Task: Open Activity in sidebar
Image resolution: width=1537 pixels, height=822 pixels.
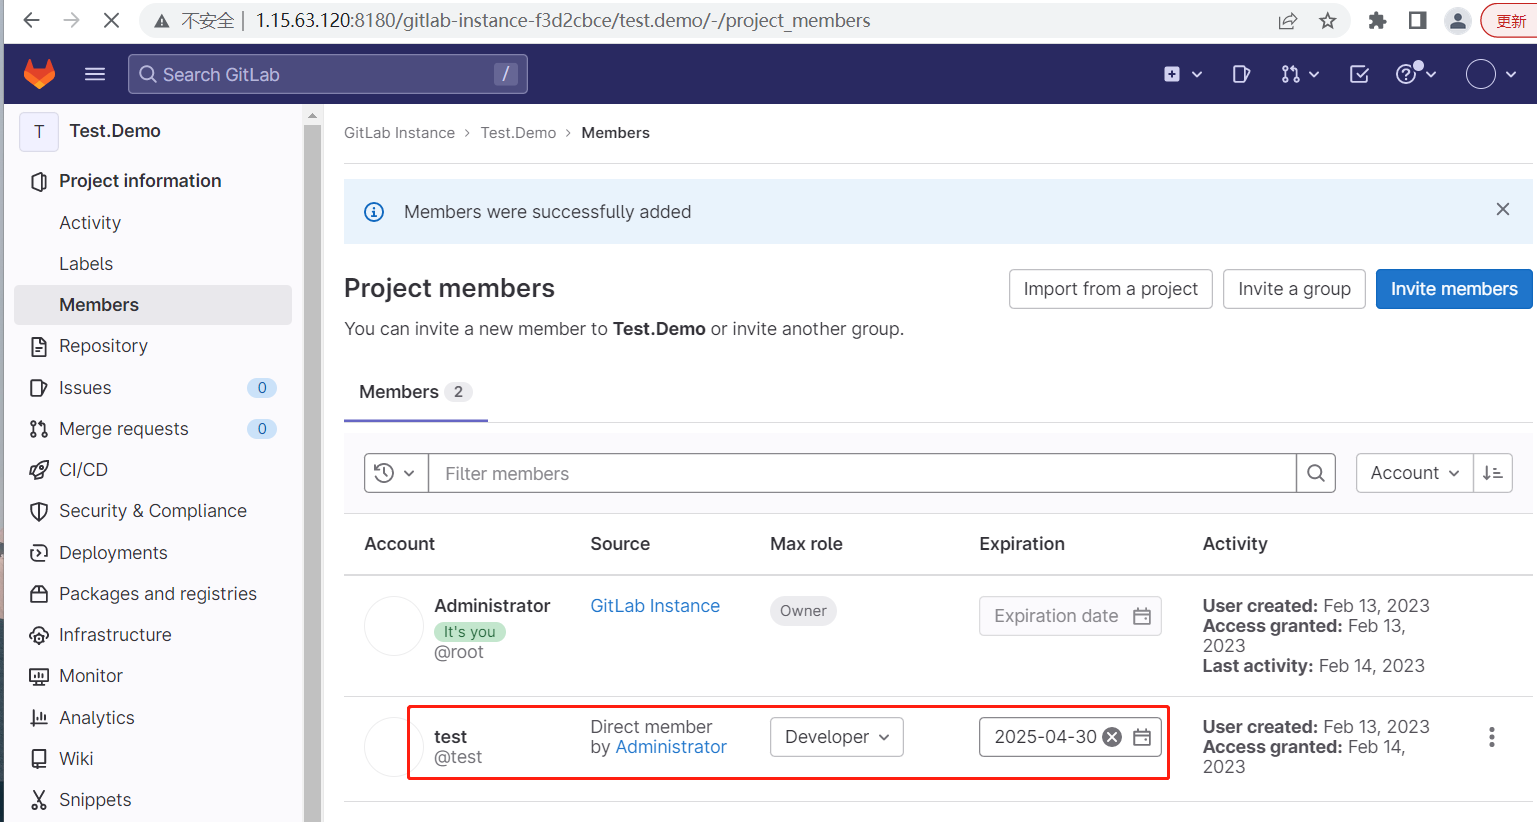Action: click(x=90, y=223)
